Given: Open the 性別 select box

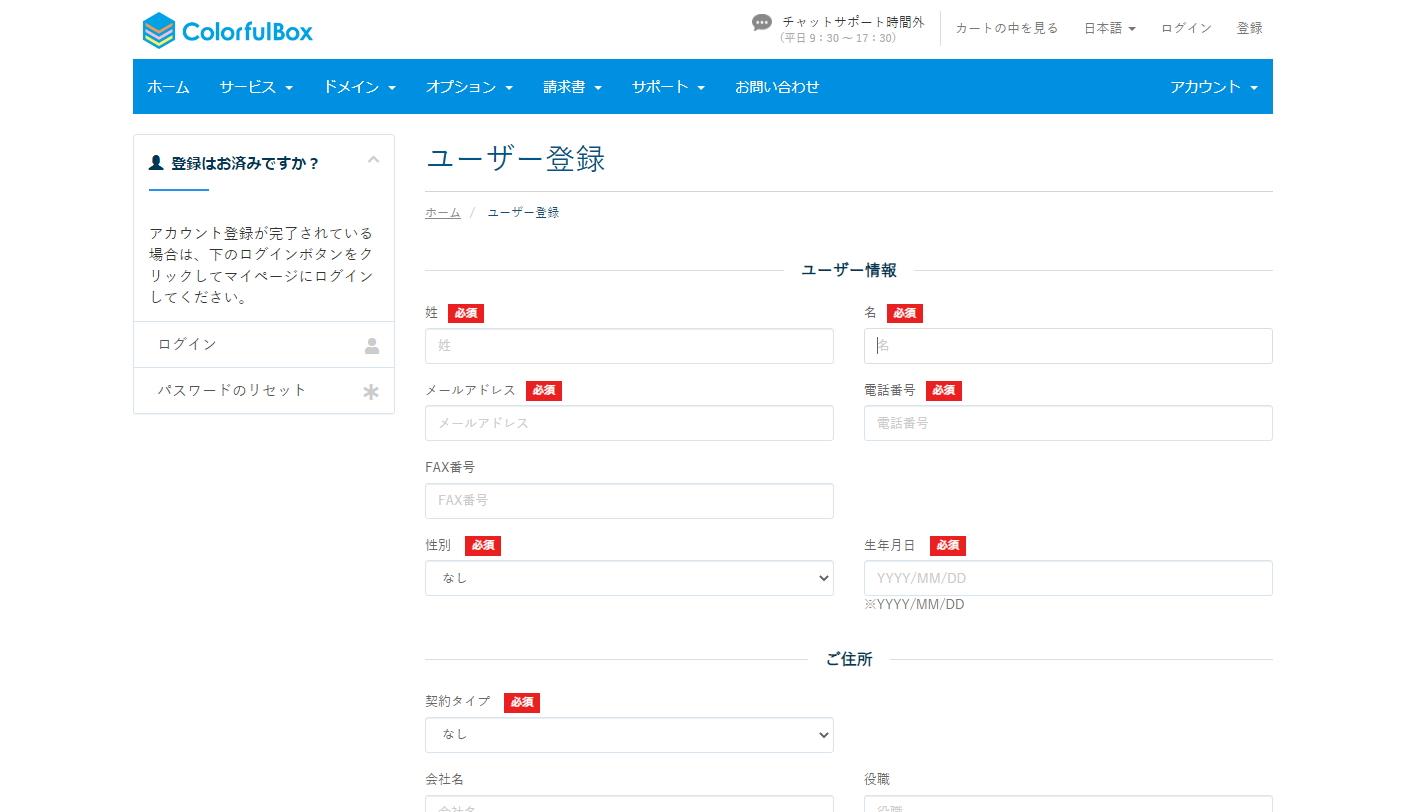Looking at the screenshot, I should click(x=629, y=578).
